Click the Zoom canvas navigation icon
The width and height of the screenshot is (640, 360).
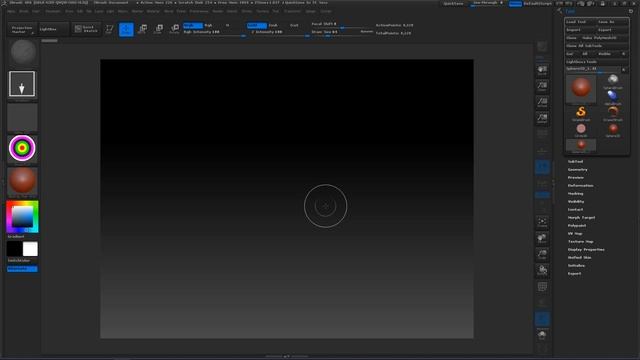click(542, 86)
